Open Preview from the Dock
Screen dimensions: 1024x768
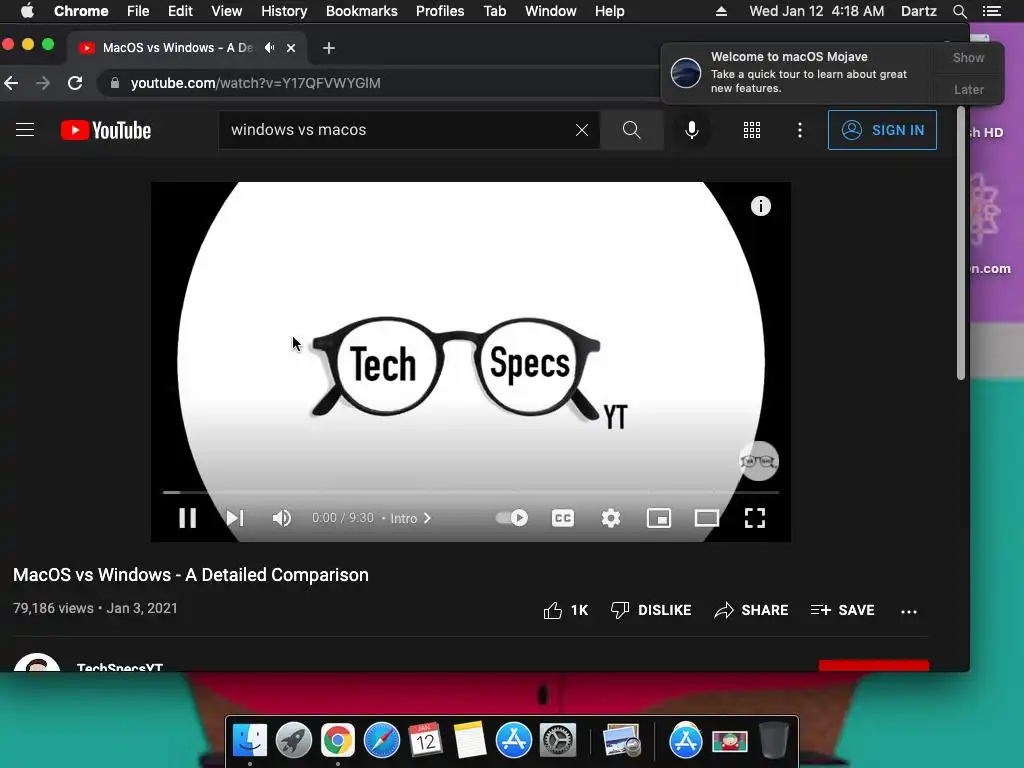[621, 740]
